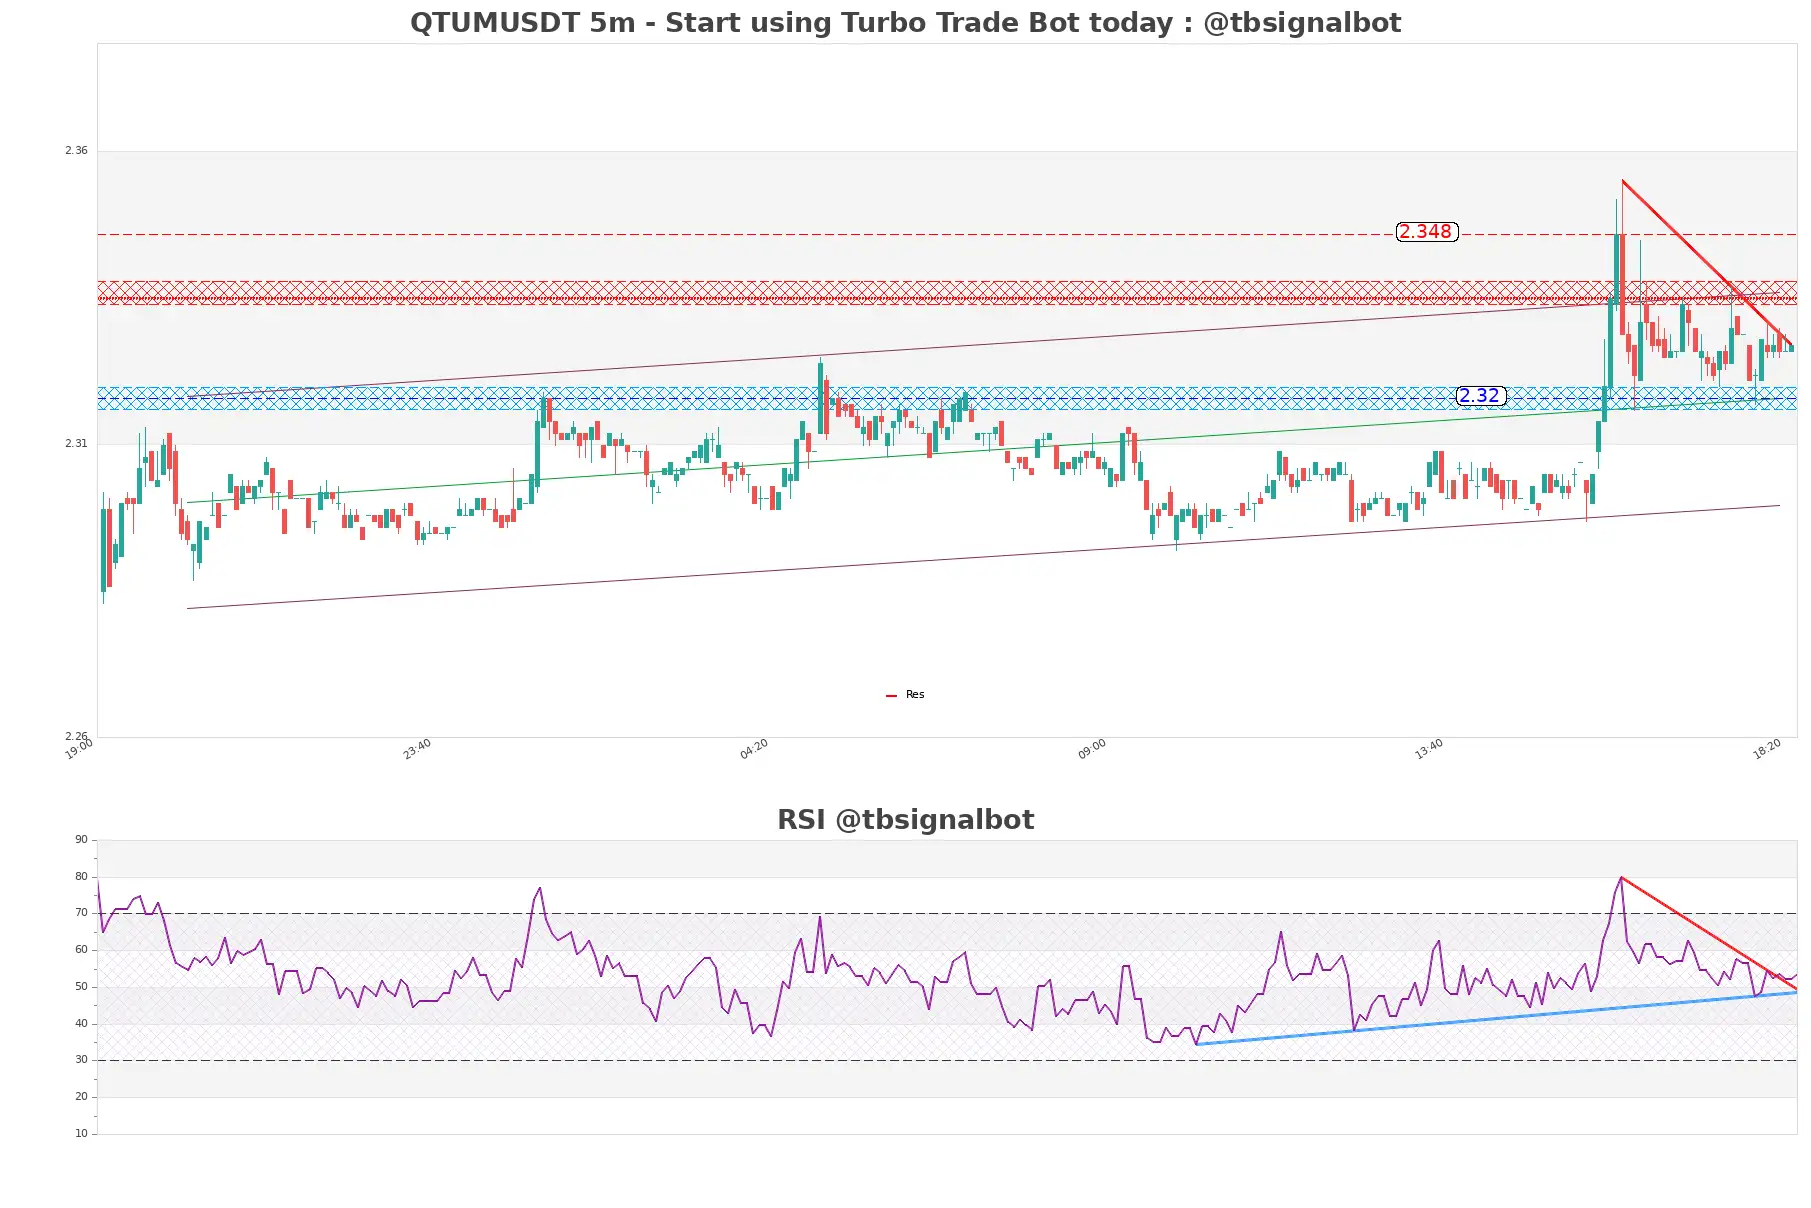Click the 19:00 time axis label

click(x=79, y=749)
